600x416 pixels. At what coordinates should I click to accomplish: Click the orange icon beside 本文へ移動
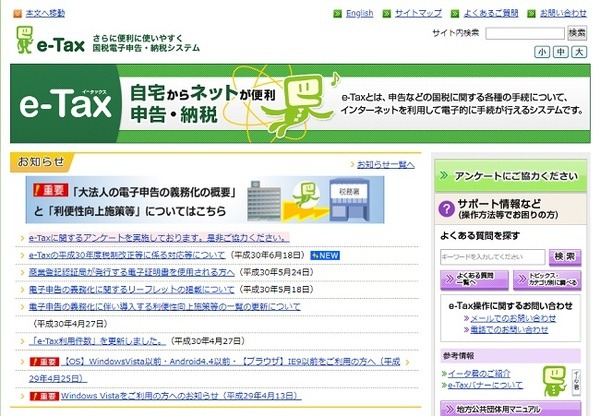[x=18, y=14]
